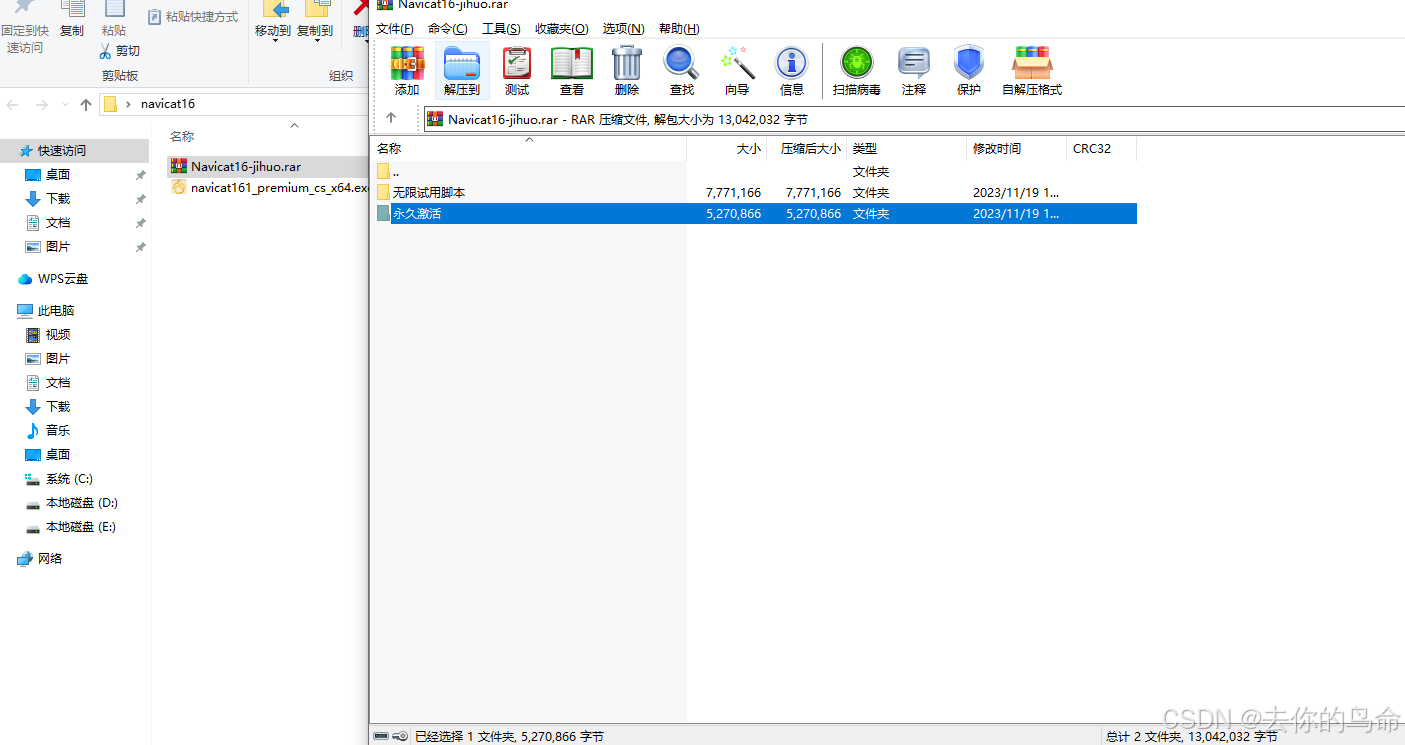1405x745 pixels.
Task: Click the 自解压格式 SFX icon
Action: 1032,71
